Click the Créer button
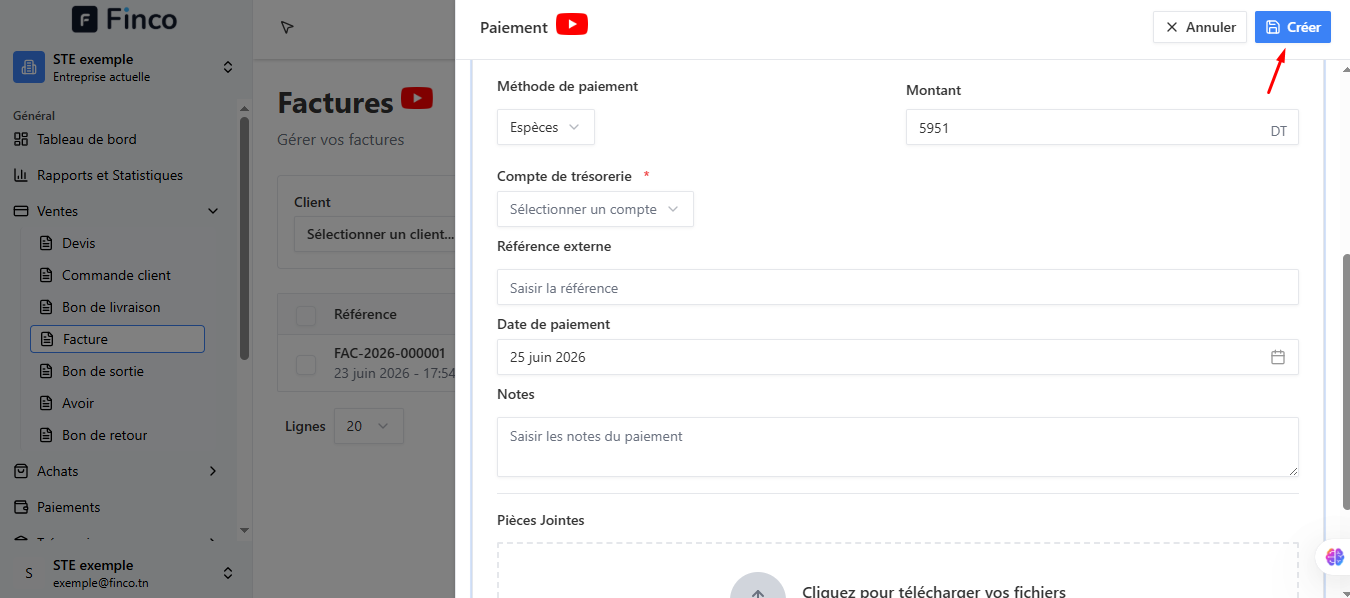The image size is (1350, 598). pos(1293,27)
